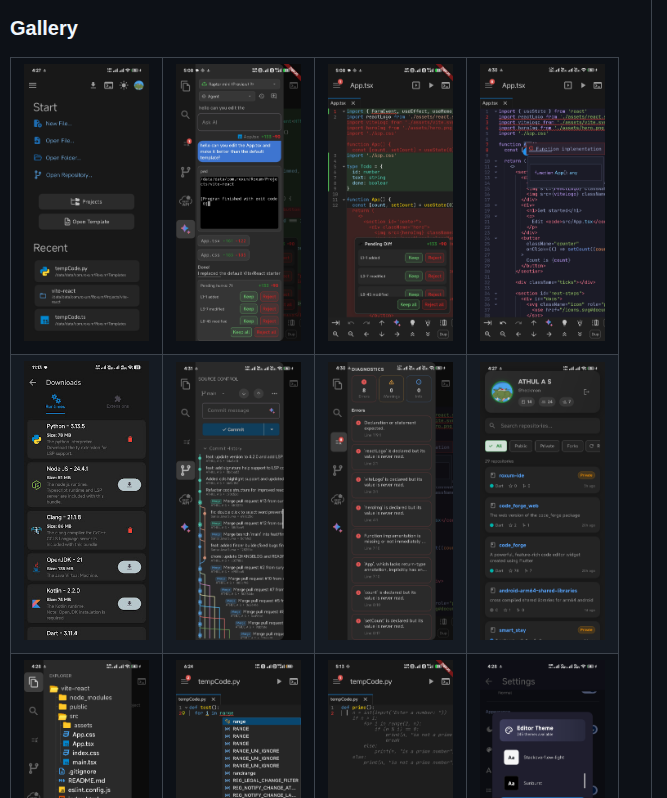This screenshot has width=667, height=798.
Task: Click the back arrow in the Downloads screenshot
Action: 33,382
